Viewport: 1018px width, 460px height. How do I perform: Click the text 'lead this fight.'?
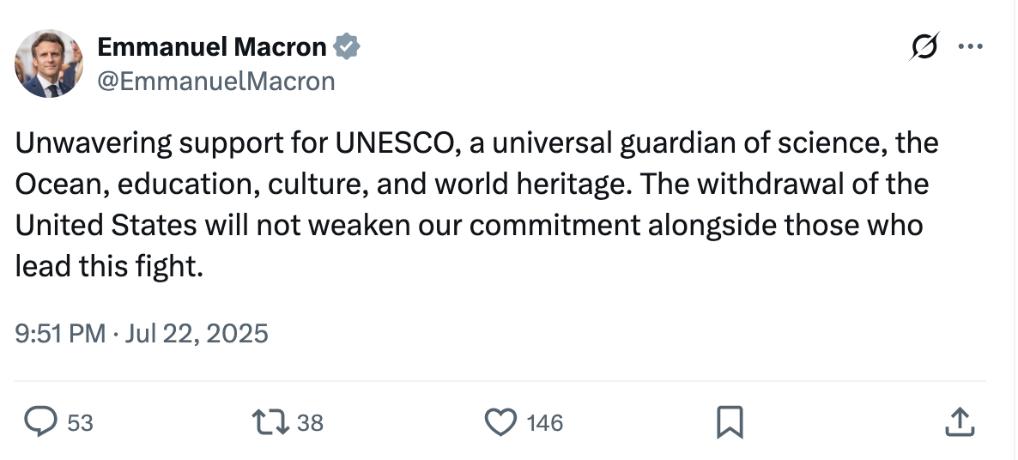tap(110, 265)
